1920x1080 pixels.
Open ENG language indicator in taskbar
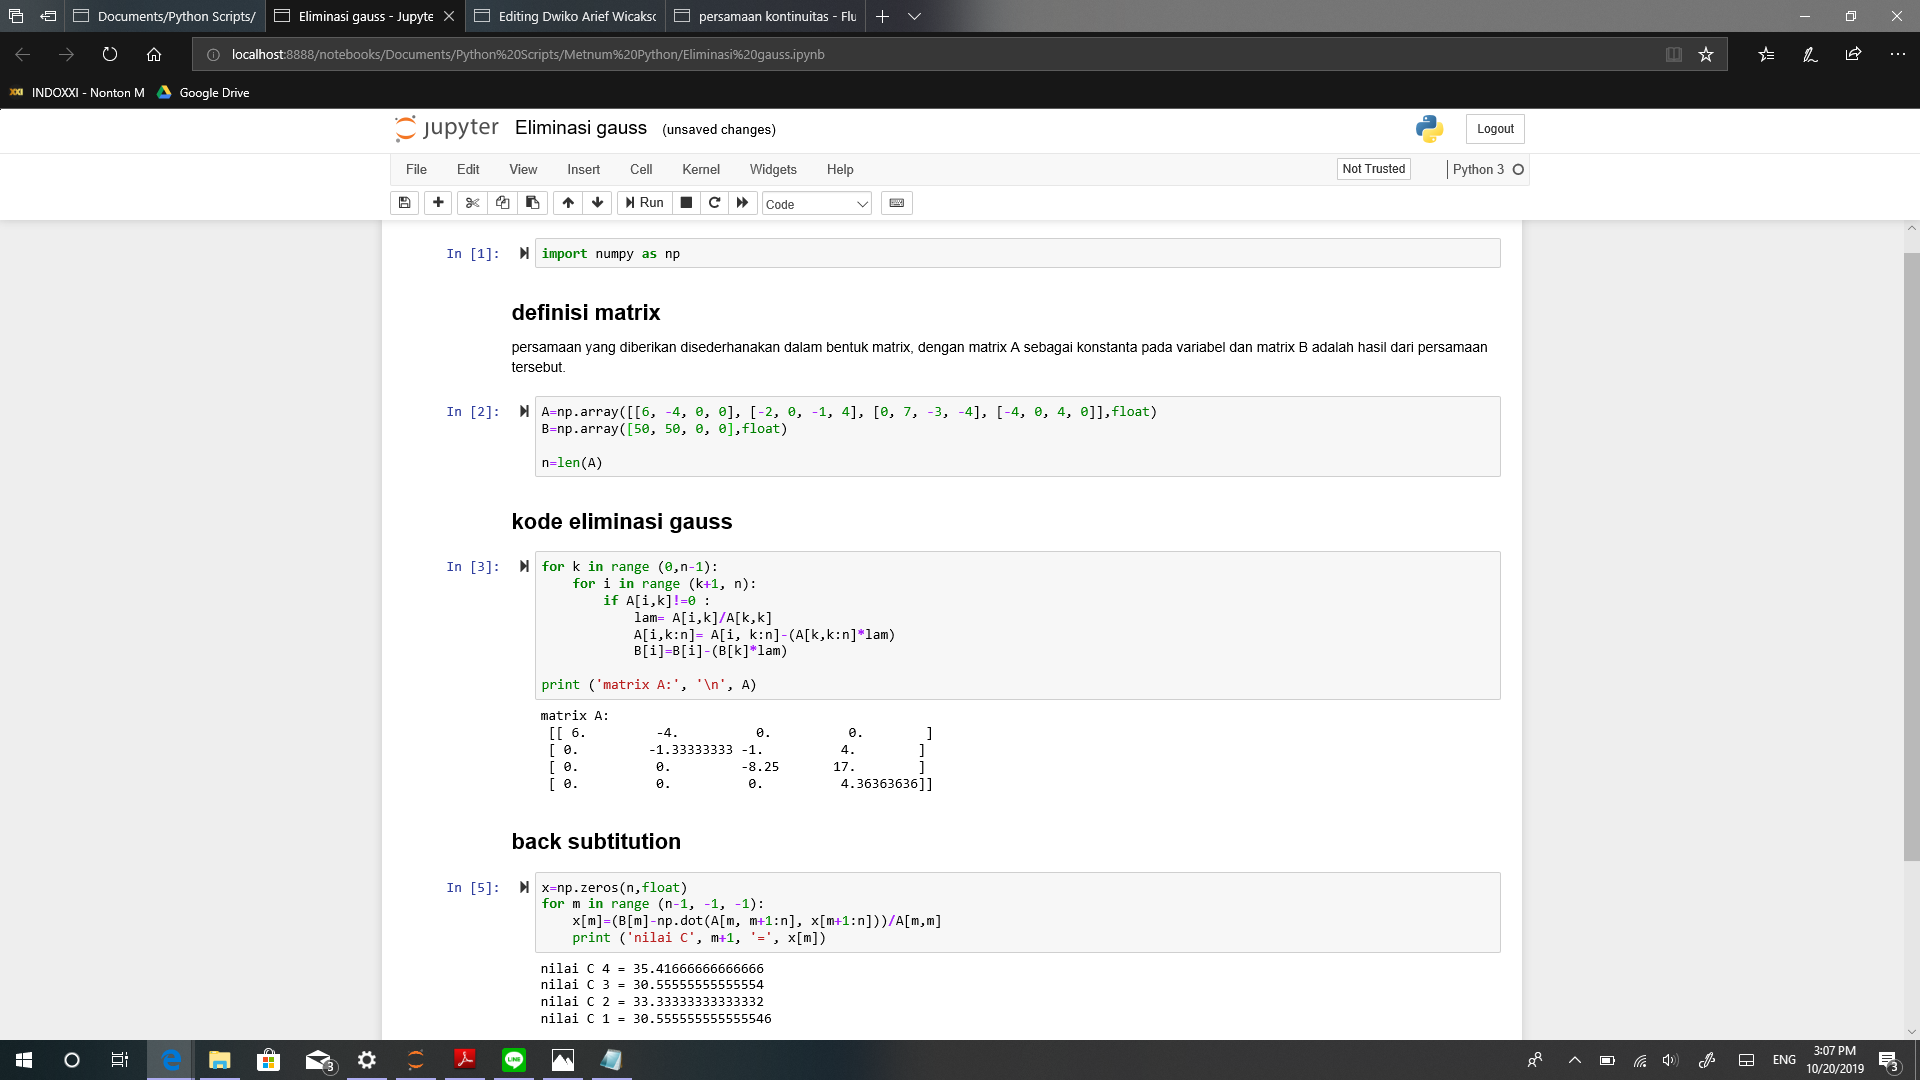pos(1784,1060)
